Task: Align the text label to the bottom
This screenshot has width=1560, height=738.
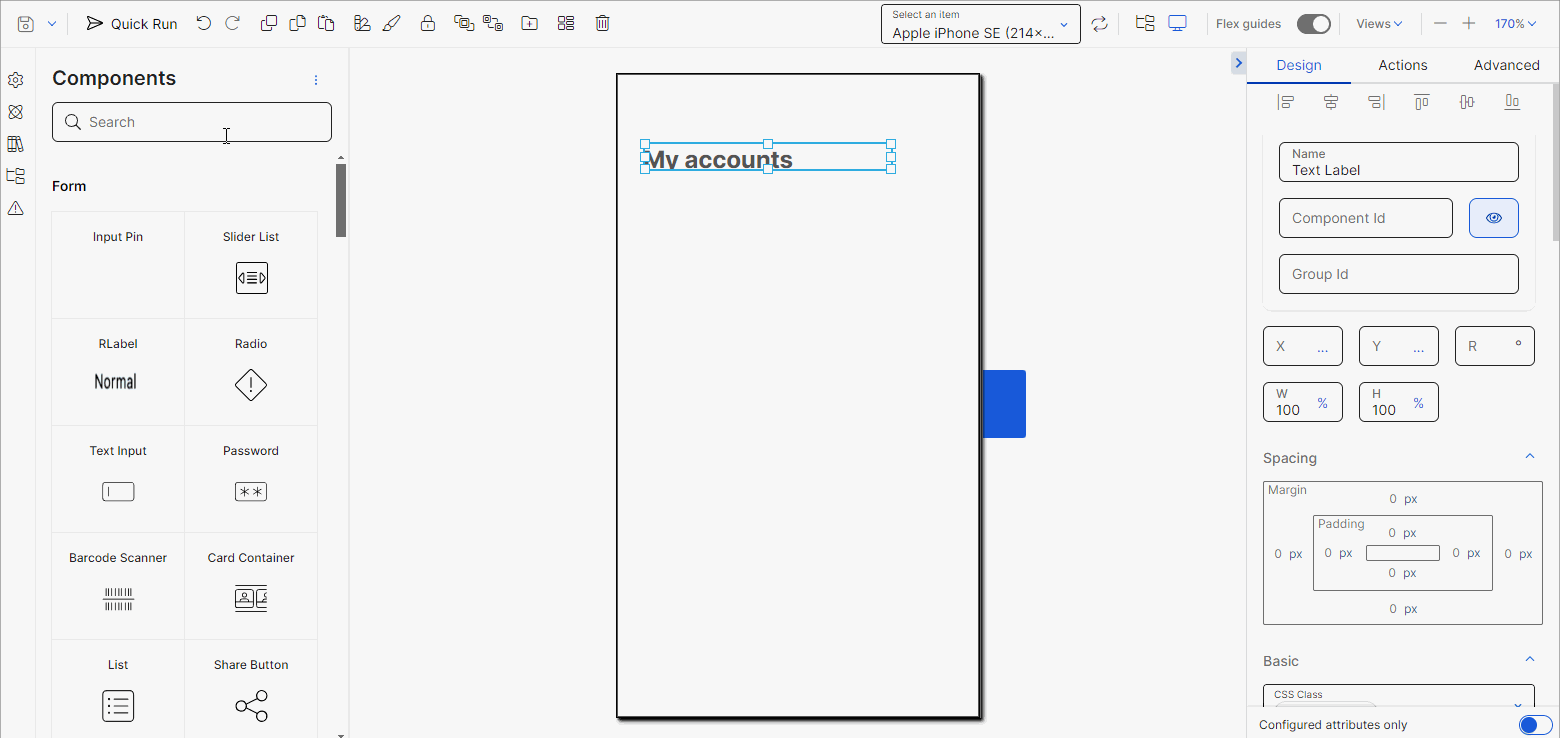Action: pyautogui.click(x=1512, y=101)
